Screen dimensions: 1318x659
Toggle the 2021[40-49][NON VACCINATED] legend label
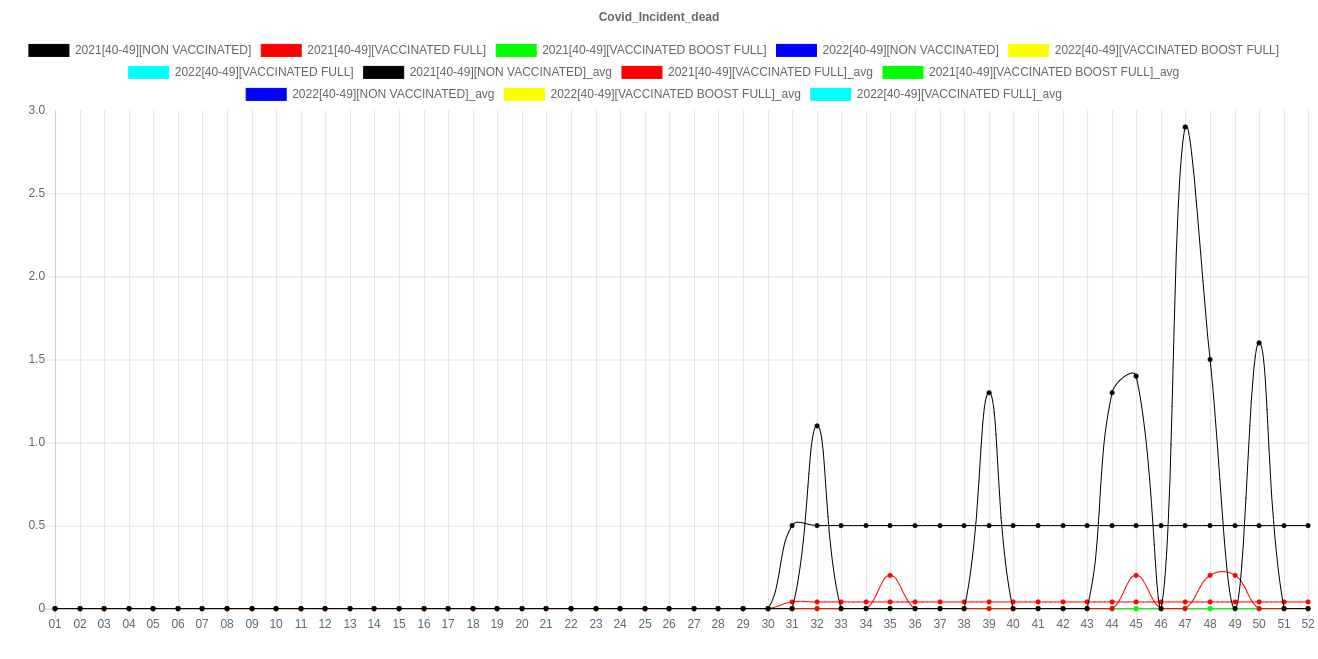click(162, 50)
